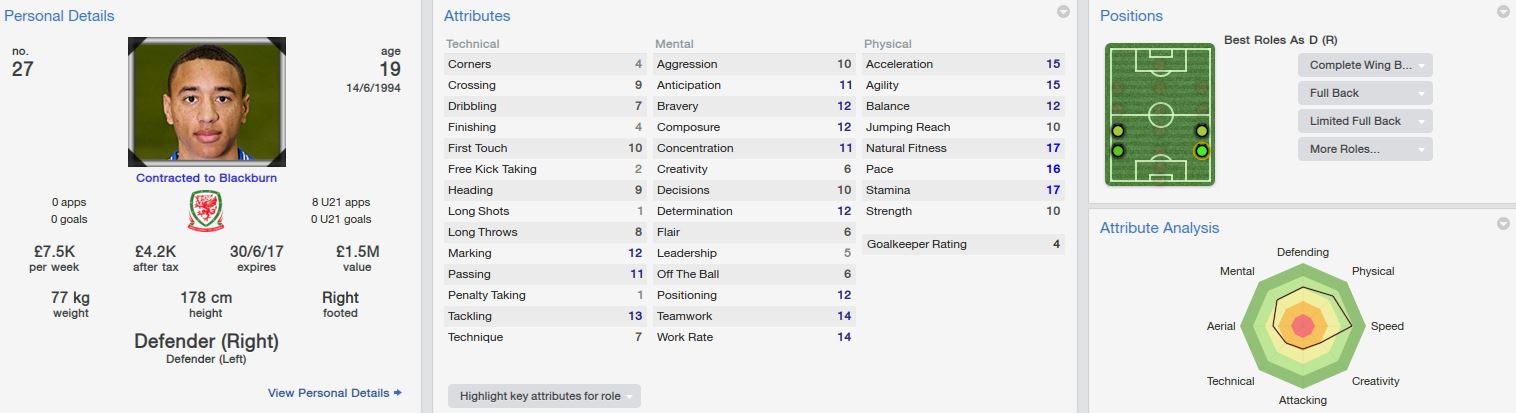1516x413 pixels.
Task: Click the player's portrait photo
Action: 207,102
